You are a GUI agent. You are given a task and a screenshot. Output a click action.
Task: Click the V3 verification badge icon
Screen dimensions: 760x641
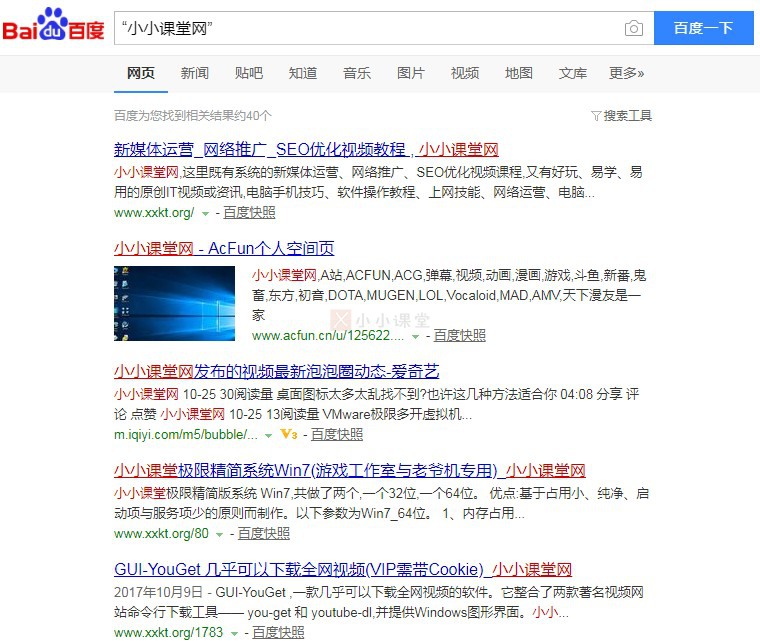(x=289, y=434)
